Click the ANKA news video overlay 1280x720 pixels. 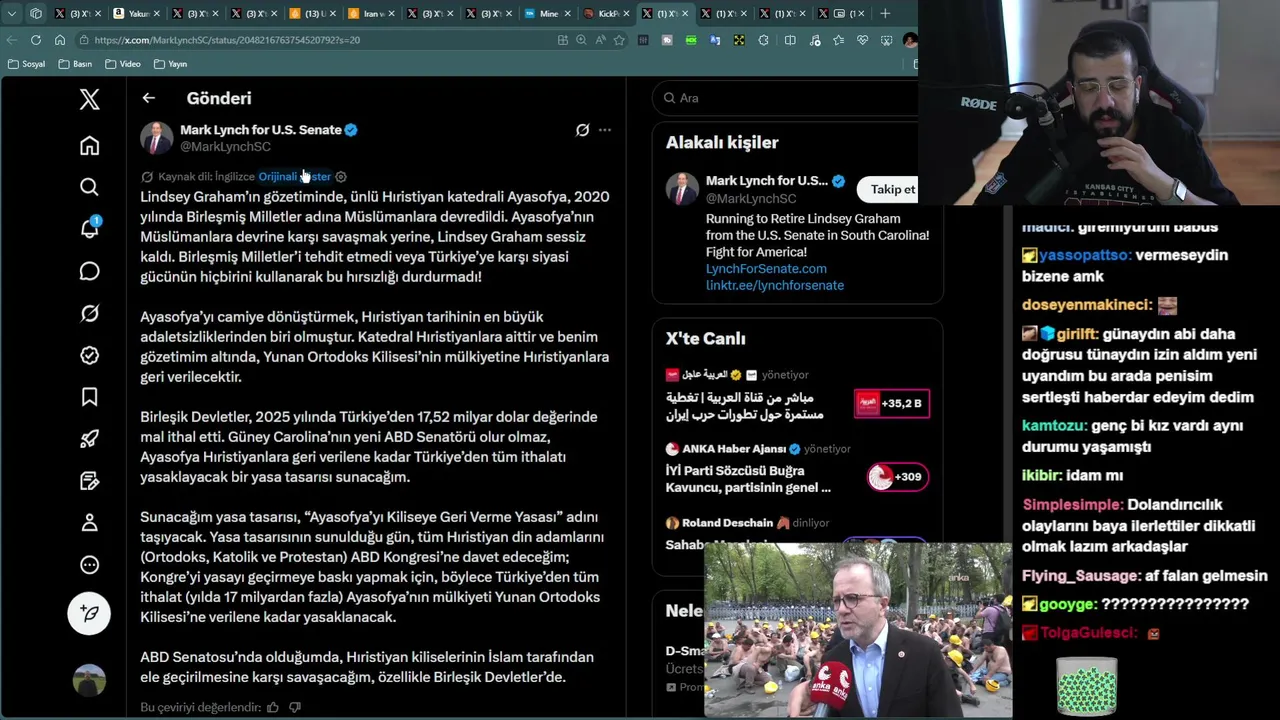[x=858, y=630]
